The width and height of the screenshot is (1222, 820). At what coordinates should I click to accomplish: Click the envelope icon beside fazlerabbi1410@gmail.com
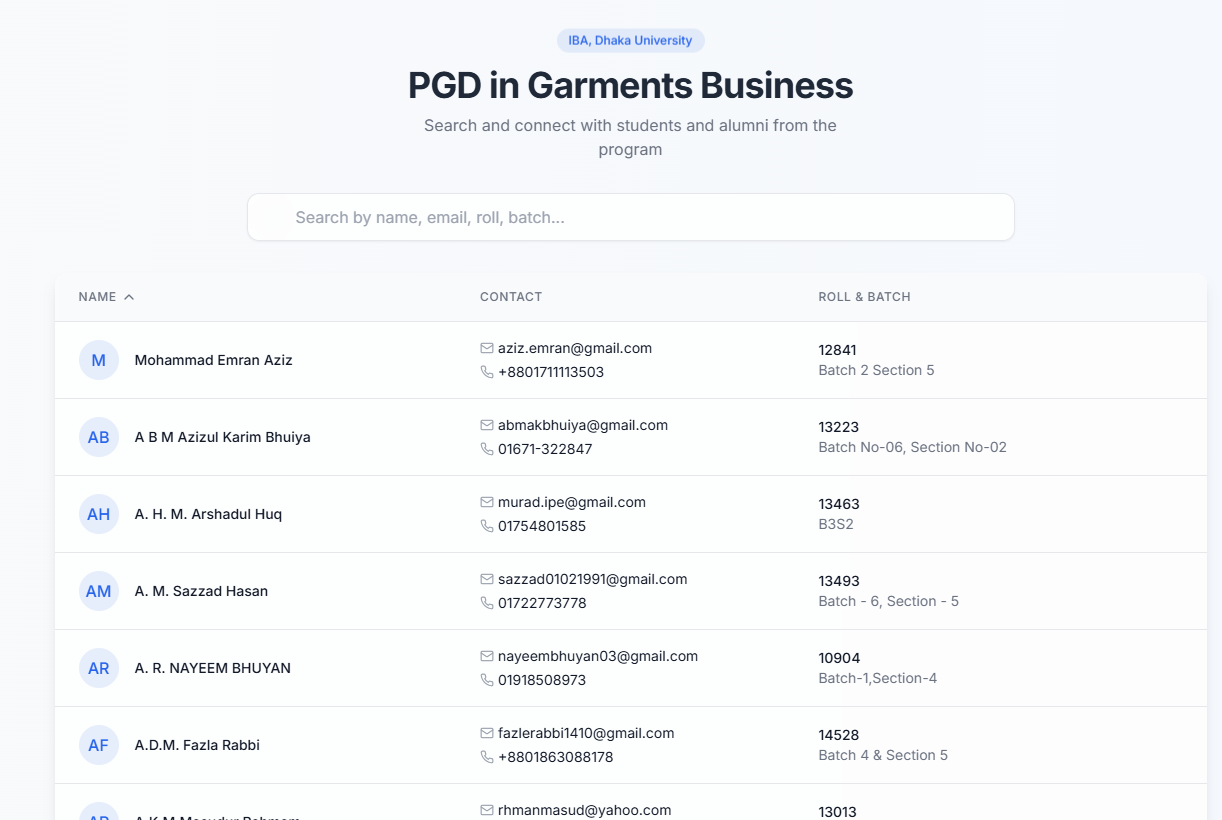click(487, 733)
